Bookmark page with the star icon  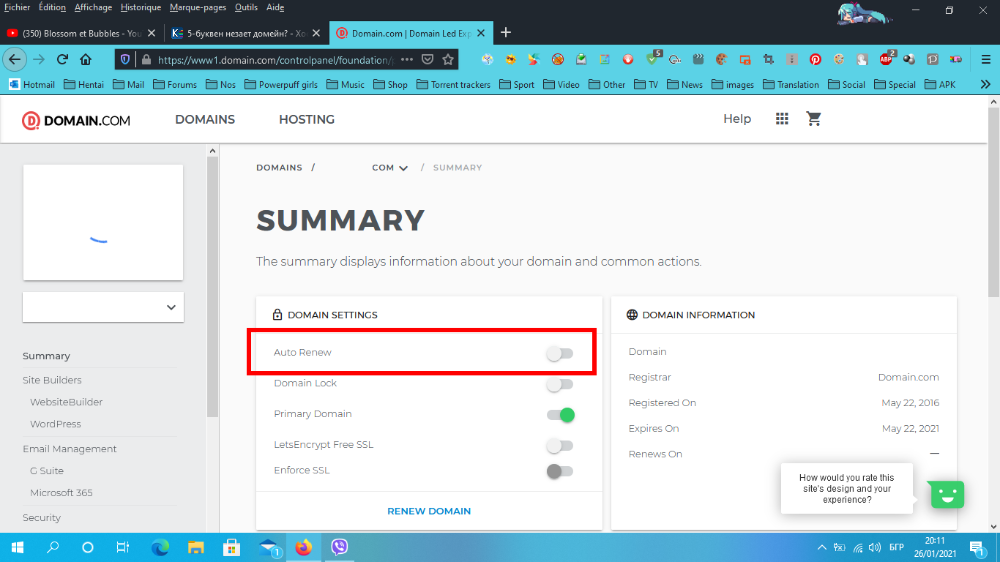click(448, 59)
